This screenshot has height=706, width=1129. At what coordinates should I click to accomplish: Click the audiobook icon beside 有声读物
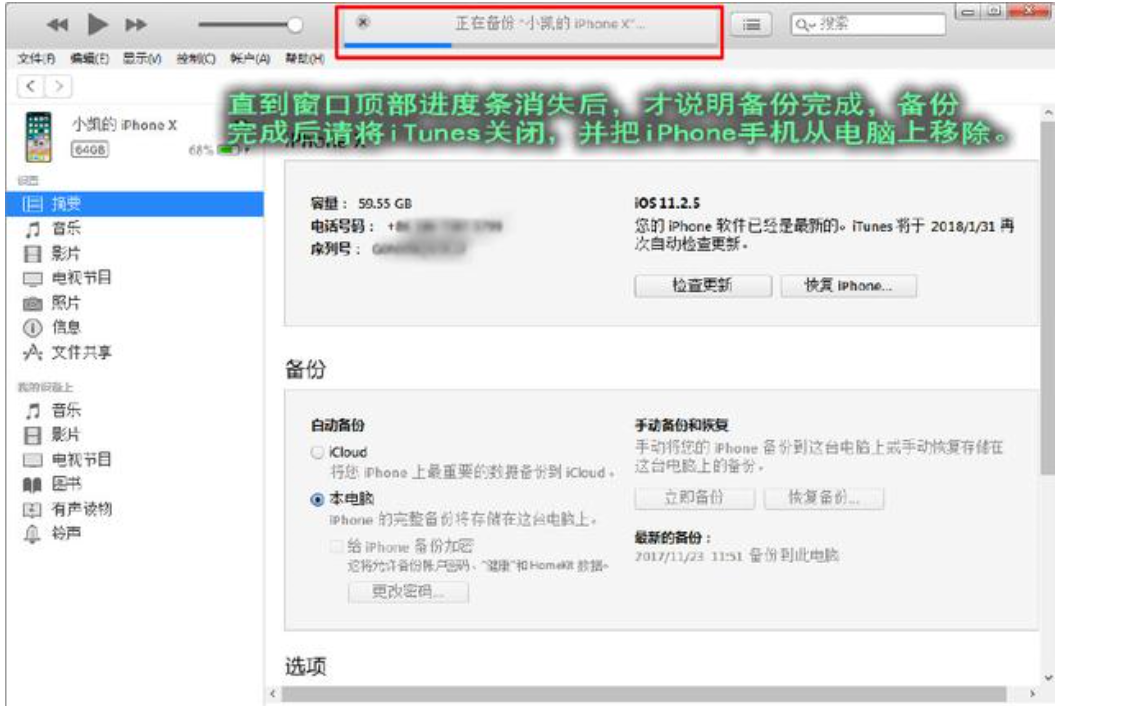pyautogui.click(x=32, y=510)
